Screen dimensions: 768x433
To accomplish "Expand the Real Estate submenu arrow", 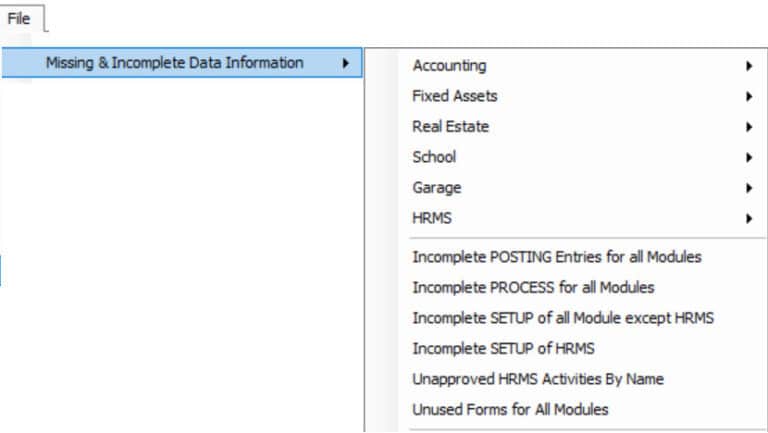I will pyautogui.click(x=748, y=127).
